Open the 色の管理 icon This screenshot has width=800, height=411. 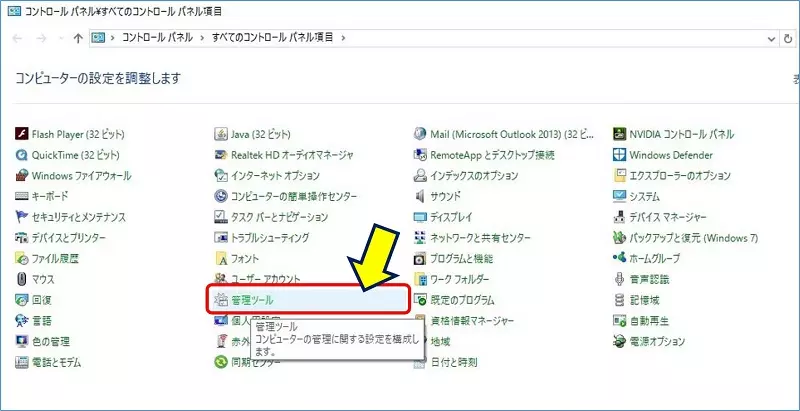pos(21,341)
